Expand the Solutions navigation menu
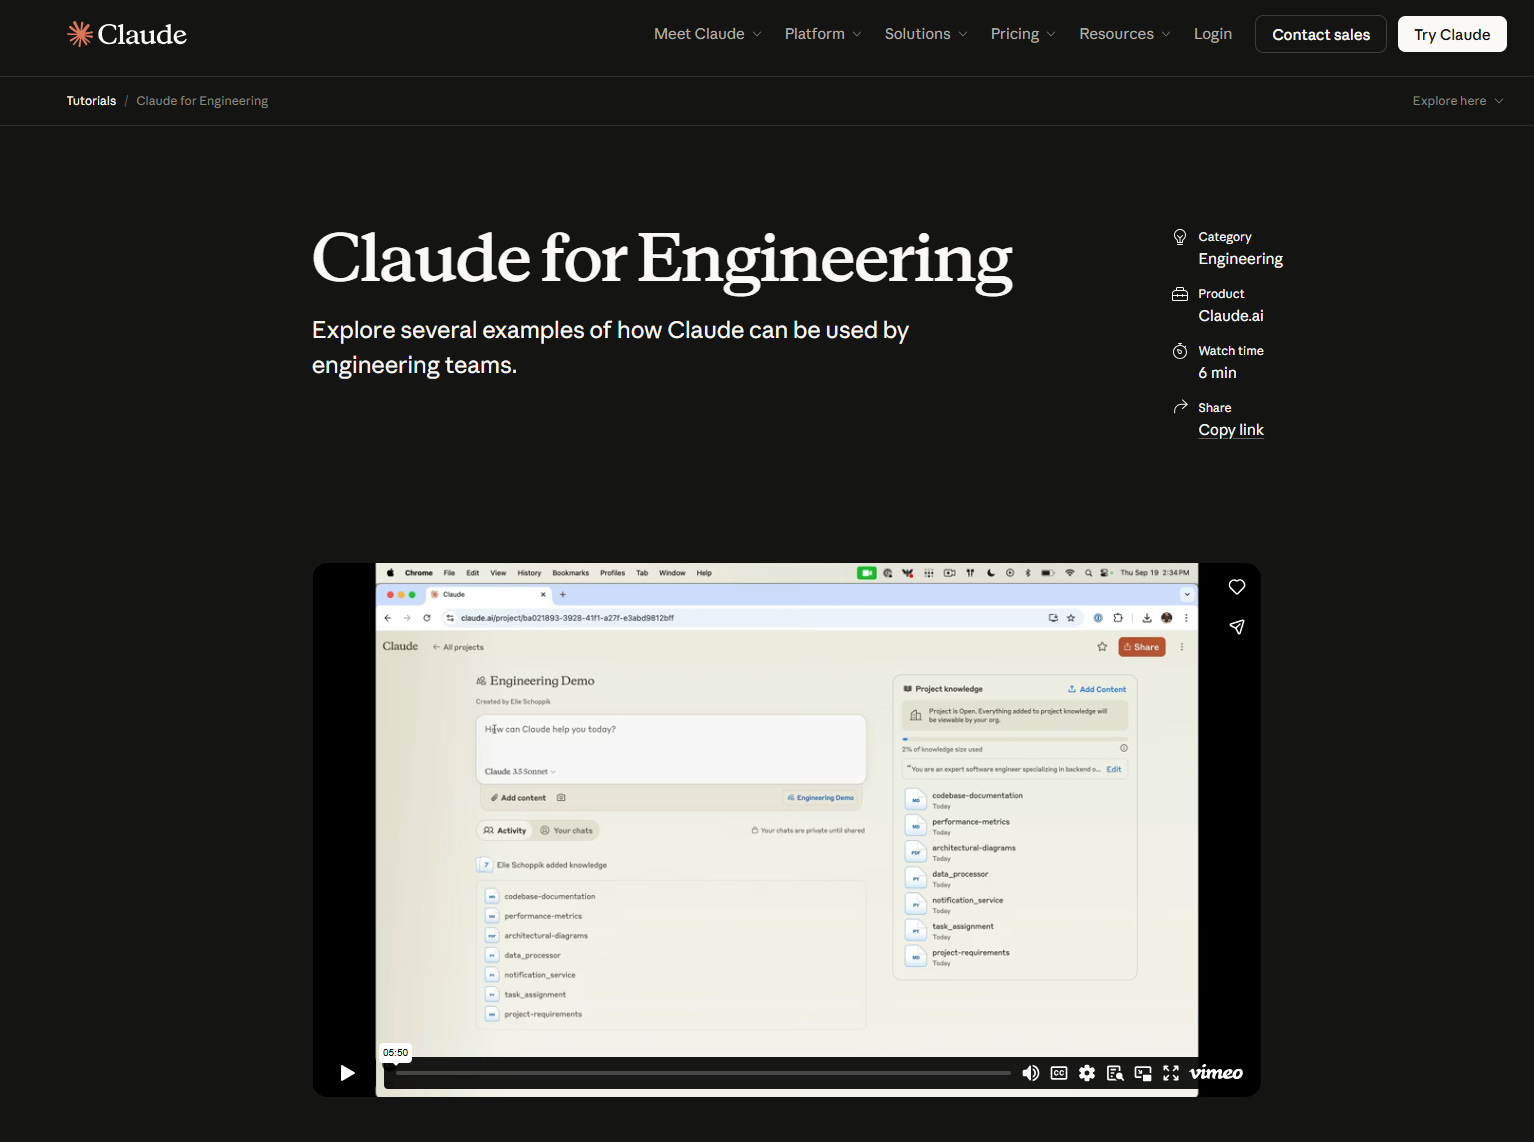The width and height of the screenshot is (1534, 1142). [x=926, y=34]
